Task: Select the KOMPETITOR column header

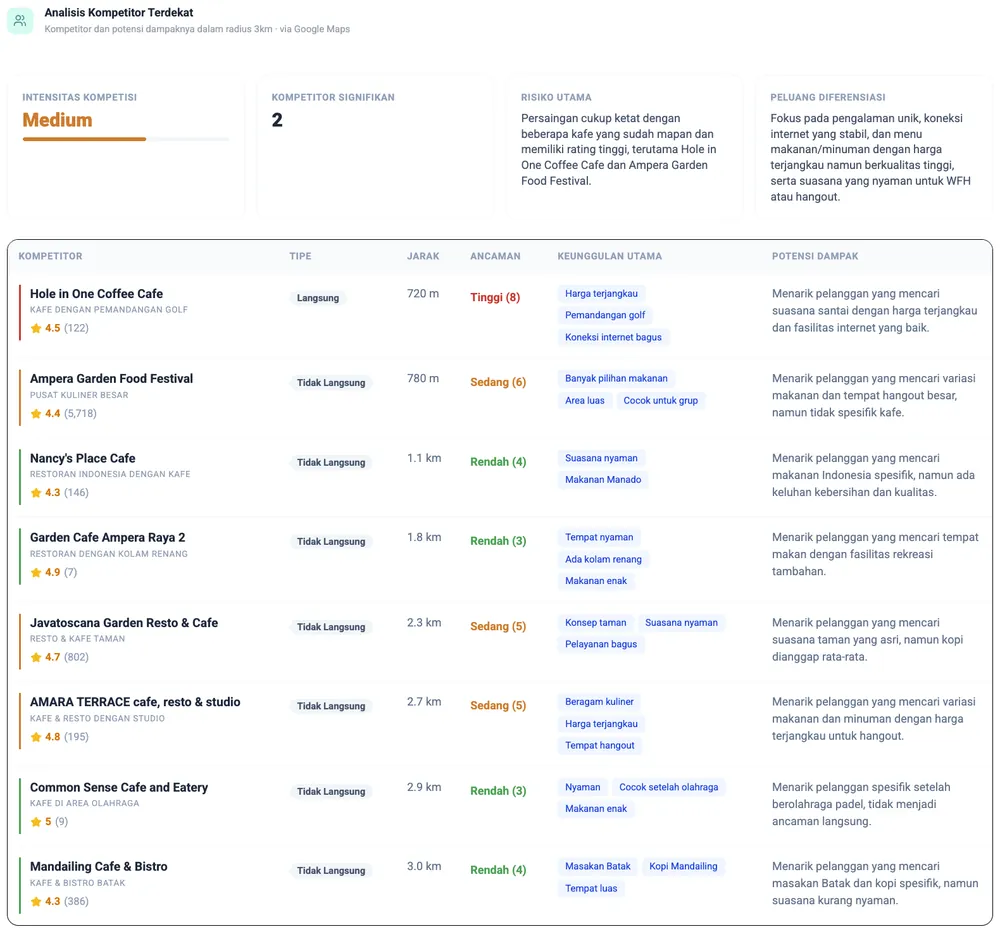Action: 50,256
